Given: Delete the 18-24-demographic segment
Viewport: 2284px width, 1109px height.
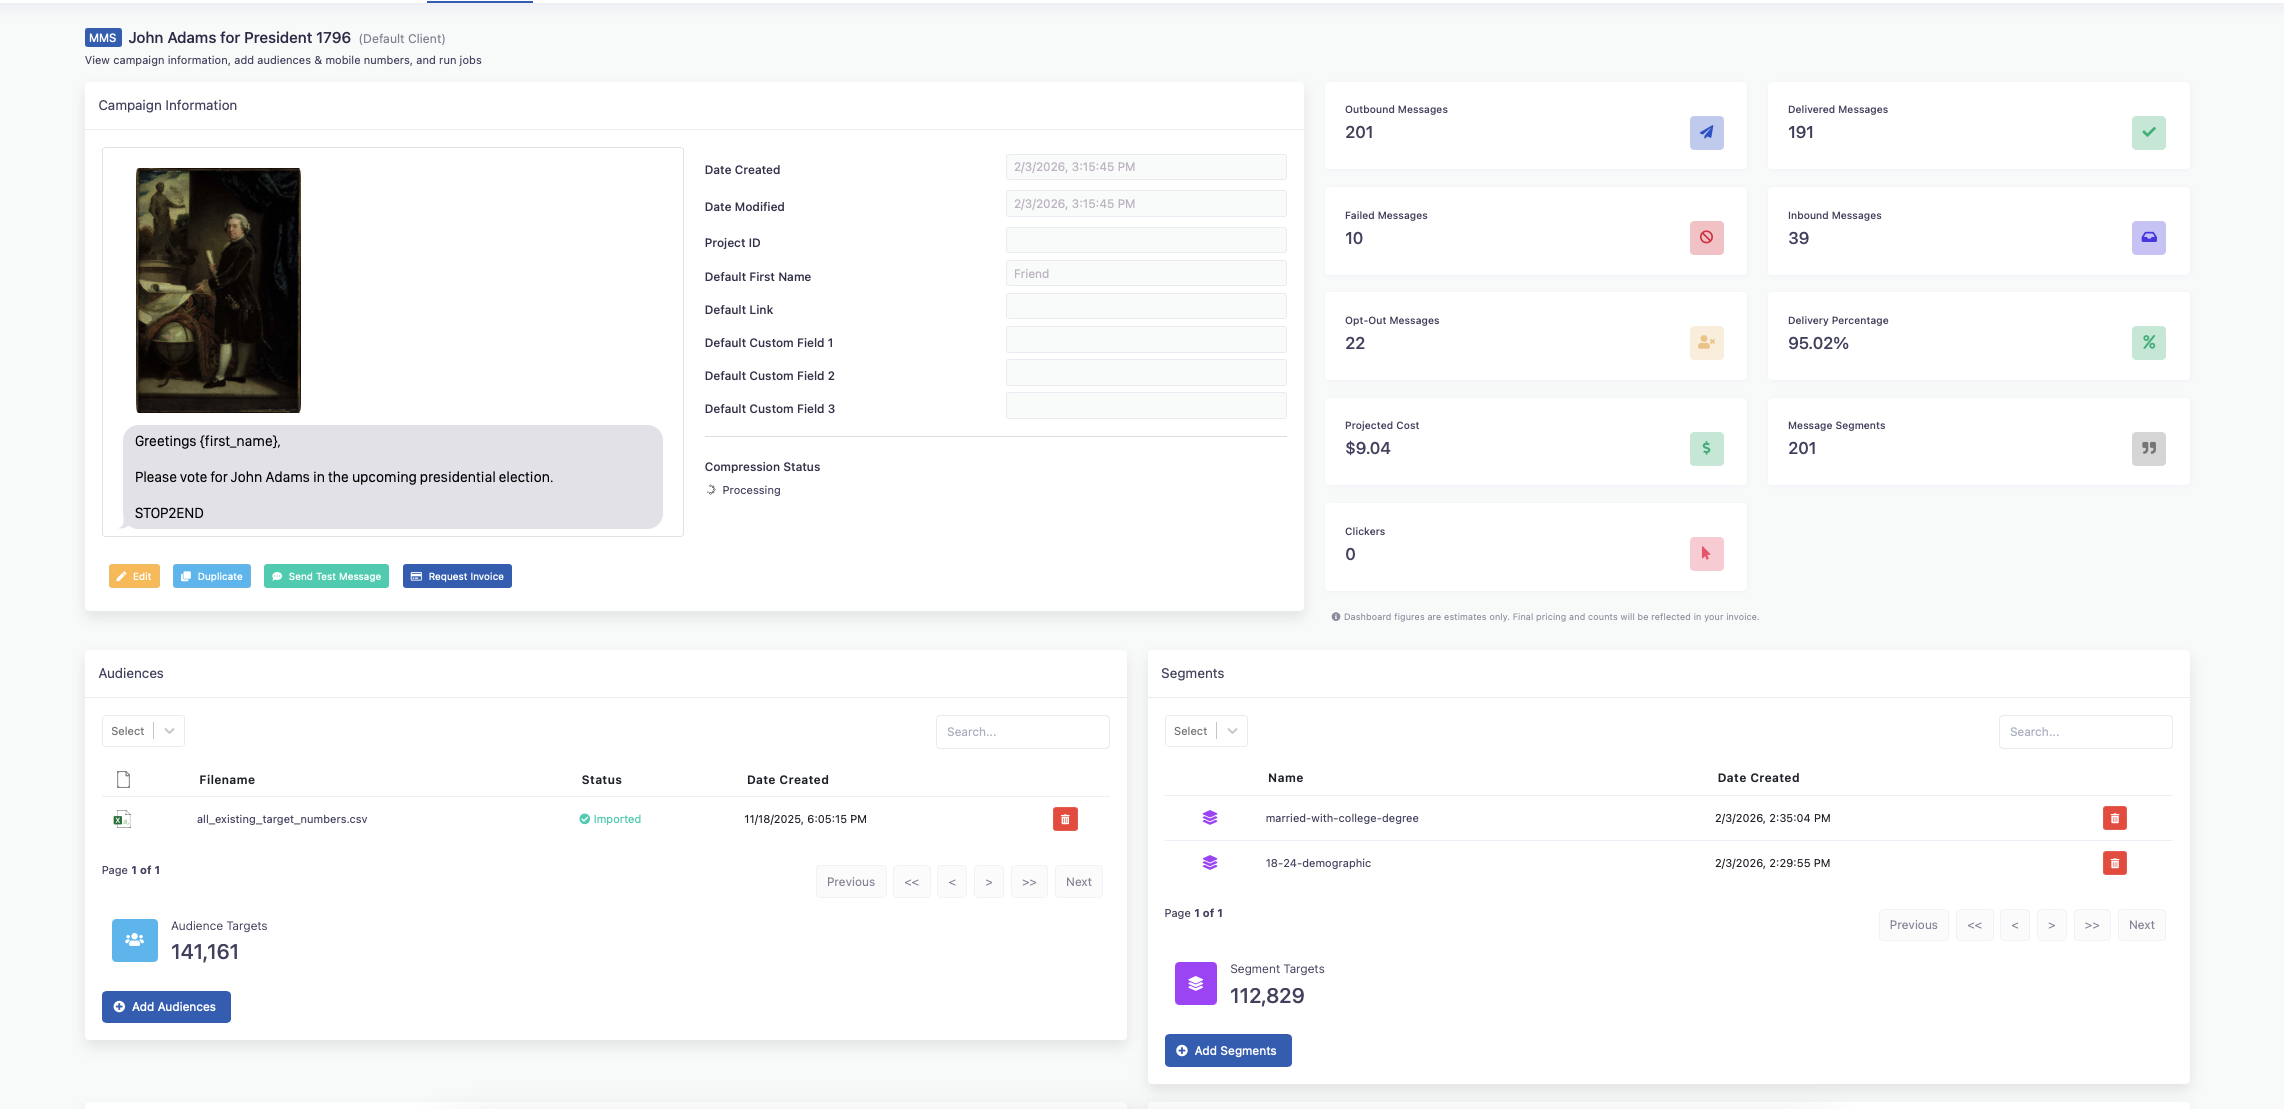Looking at the screenshot, I should [x=2114, y=863].
